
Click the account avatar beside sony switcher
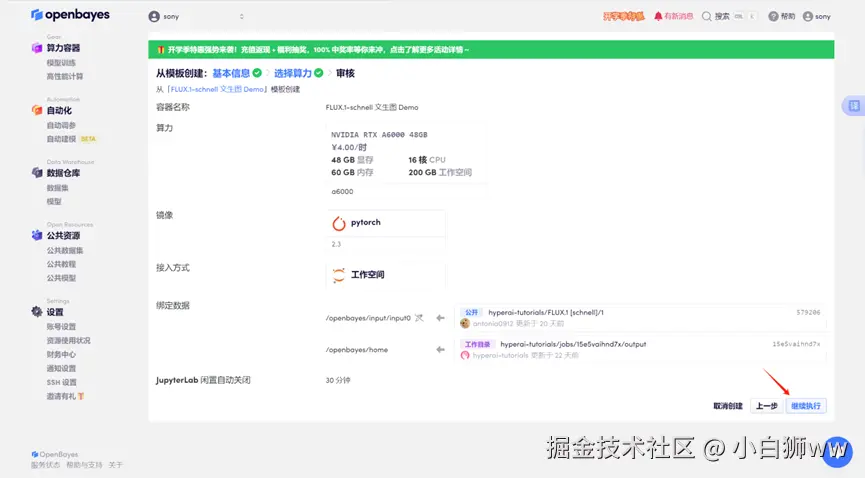click(x=154, y=17)
